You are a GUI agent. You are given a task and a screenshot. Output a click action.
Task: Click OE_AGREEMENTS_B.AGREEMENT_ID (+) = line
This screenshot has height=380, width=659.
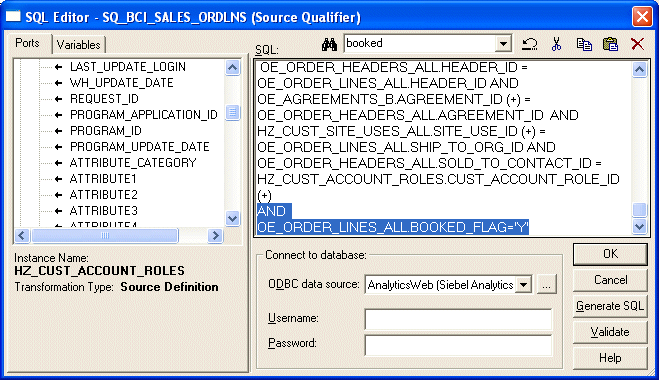tap(394, 99)
